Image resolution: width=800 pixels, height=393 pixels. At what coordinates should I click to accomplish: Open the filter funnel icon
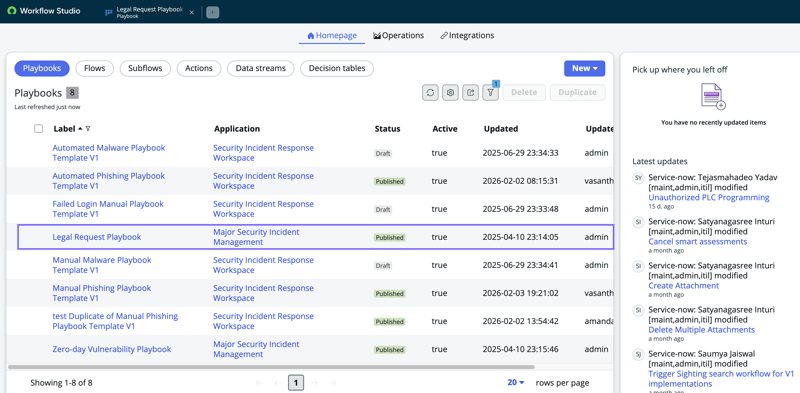[x=490, y=92]
